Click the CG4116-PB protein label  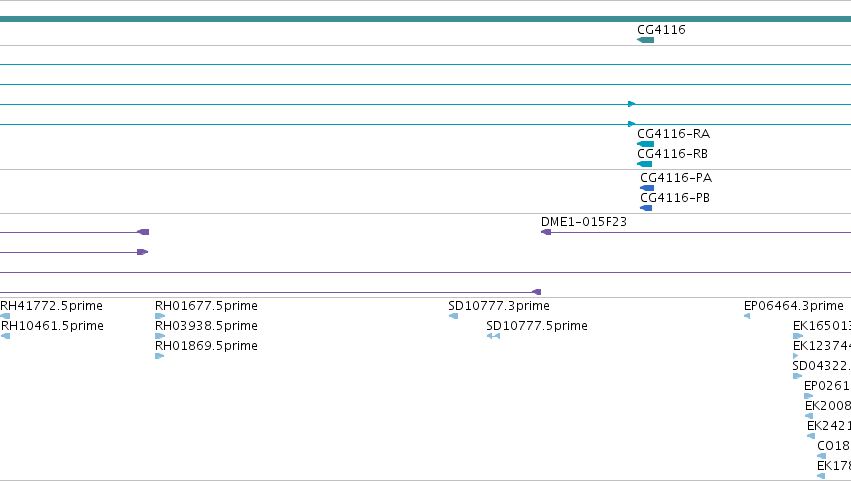click(675, 198)
